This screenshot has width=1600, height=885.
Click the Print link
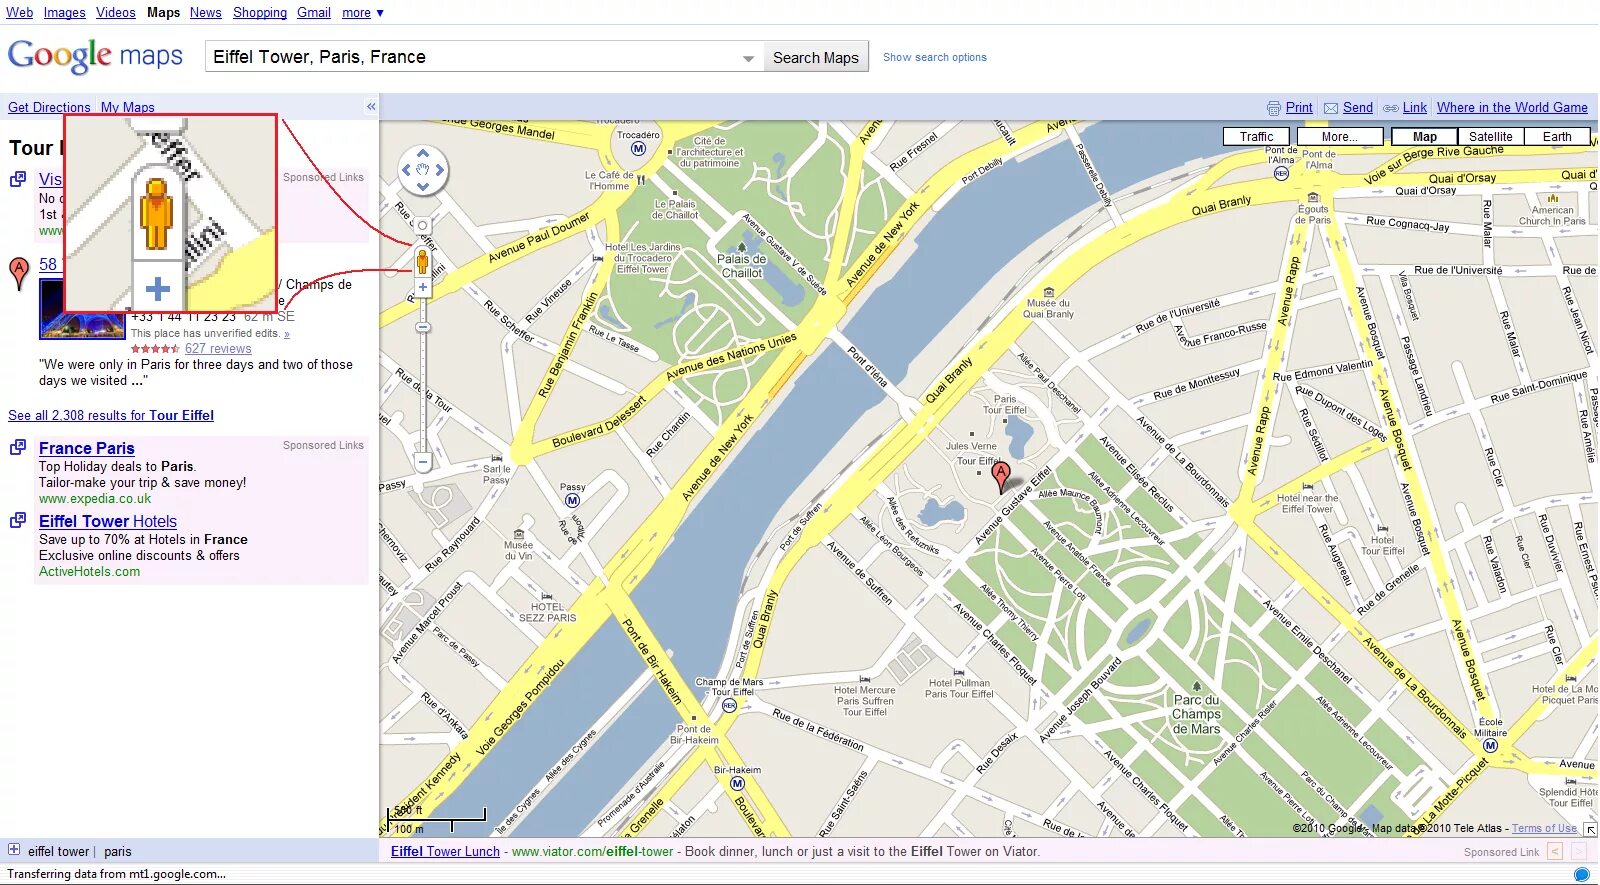[x=1299, y=107]
